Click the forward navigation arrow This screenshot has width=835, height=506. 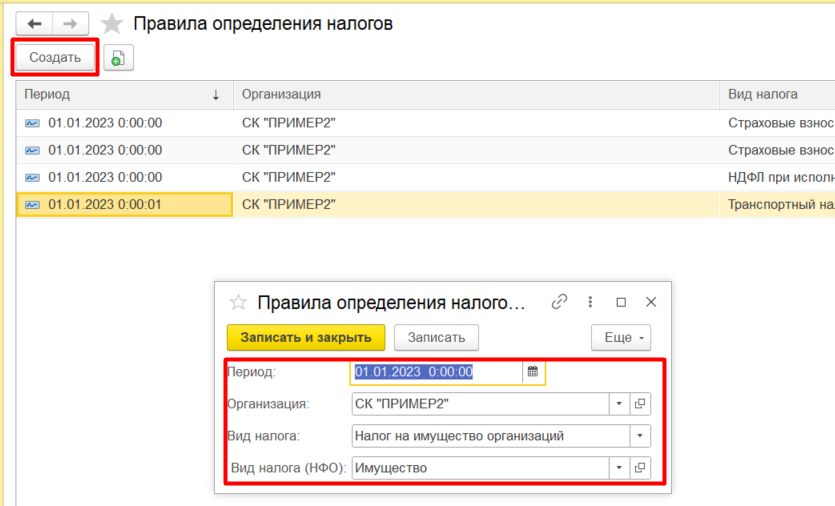[x=70, y=24]
